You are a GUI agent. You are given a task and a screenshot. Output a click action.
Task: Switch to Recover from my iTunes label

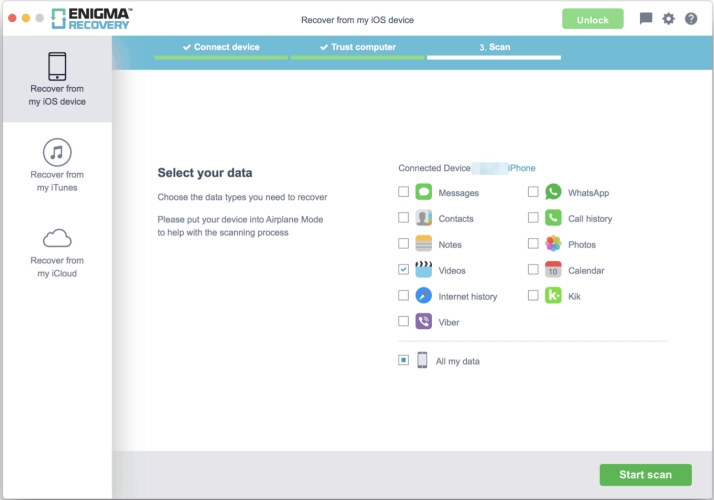(57, 181)
